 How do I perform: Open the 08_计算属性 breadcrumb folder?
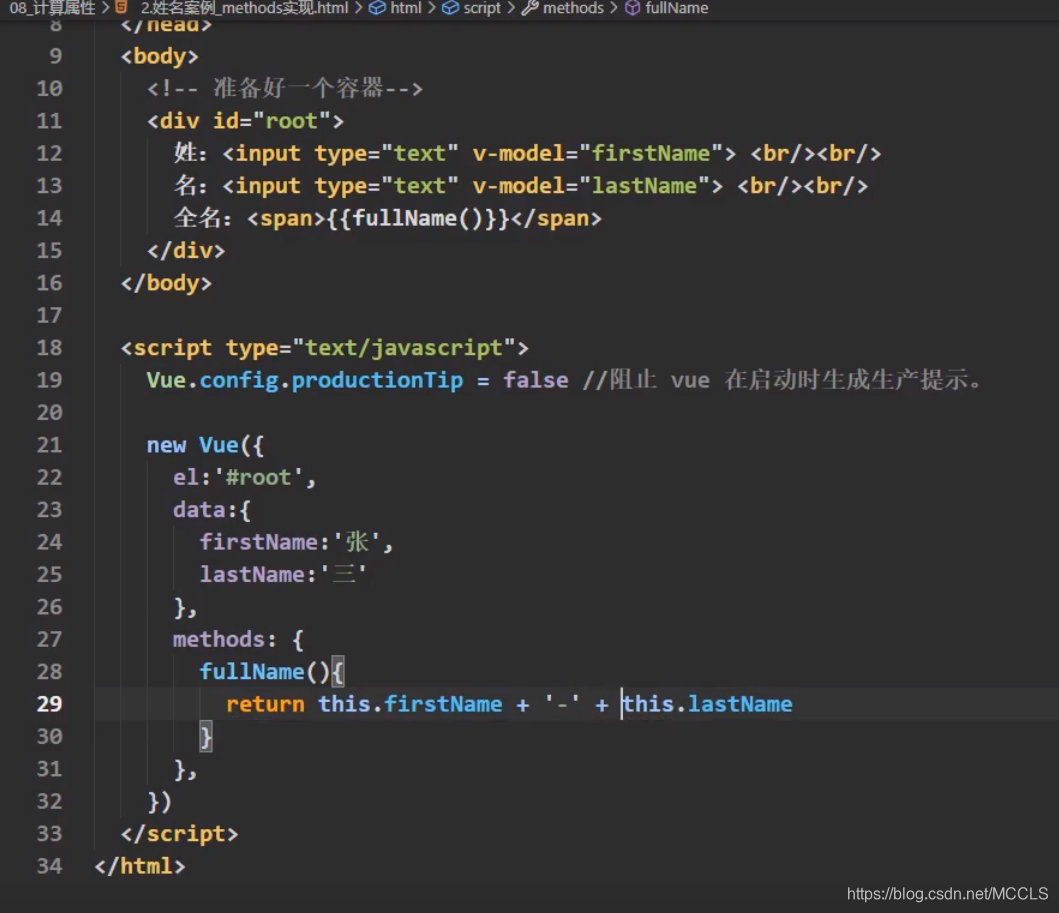coord(52,8)
